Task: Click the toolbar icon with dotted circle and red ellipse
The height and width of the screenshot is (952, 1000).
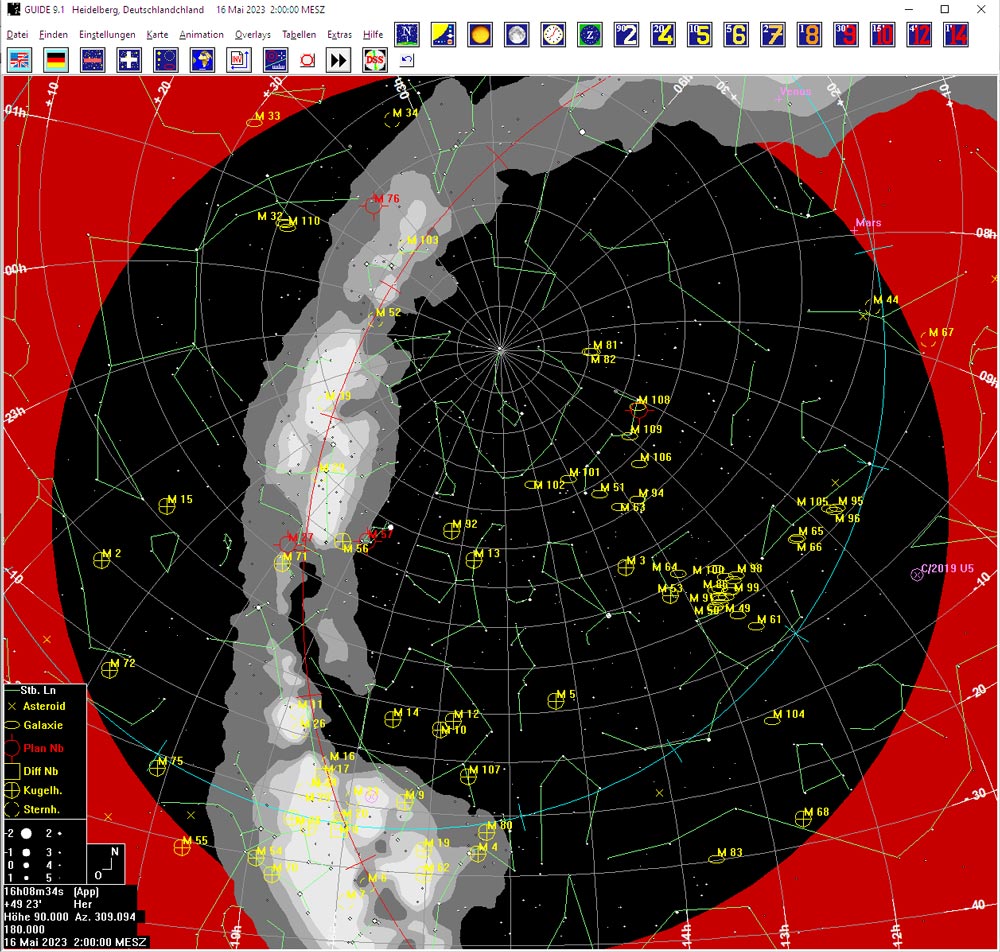Action: point(166,61)
